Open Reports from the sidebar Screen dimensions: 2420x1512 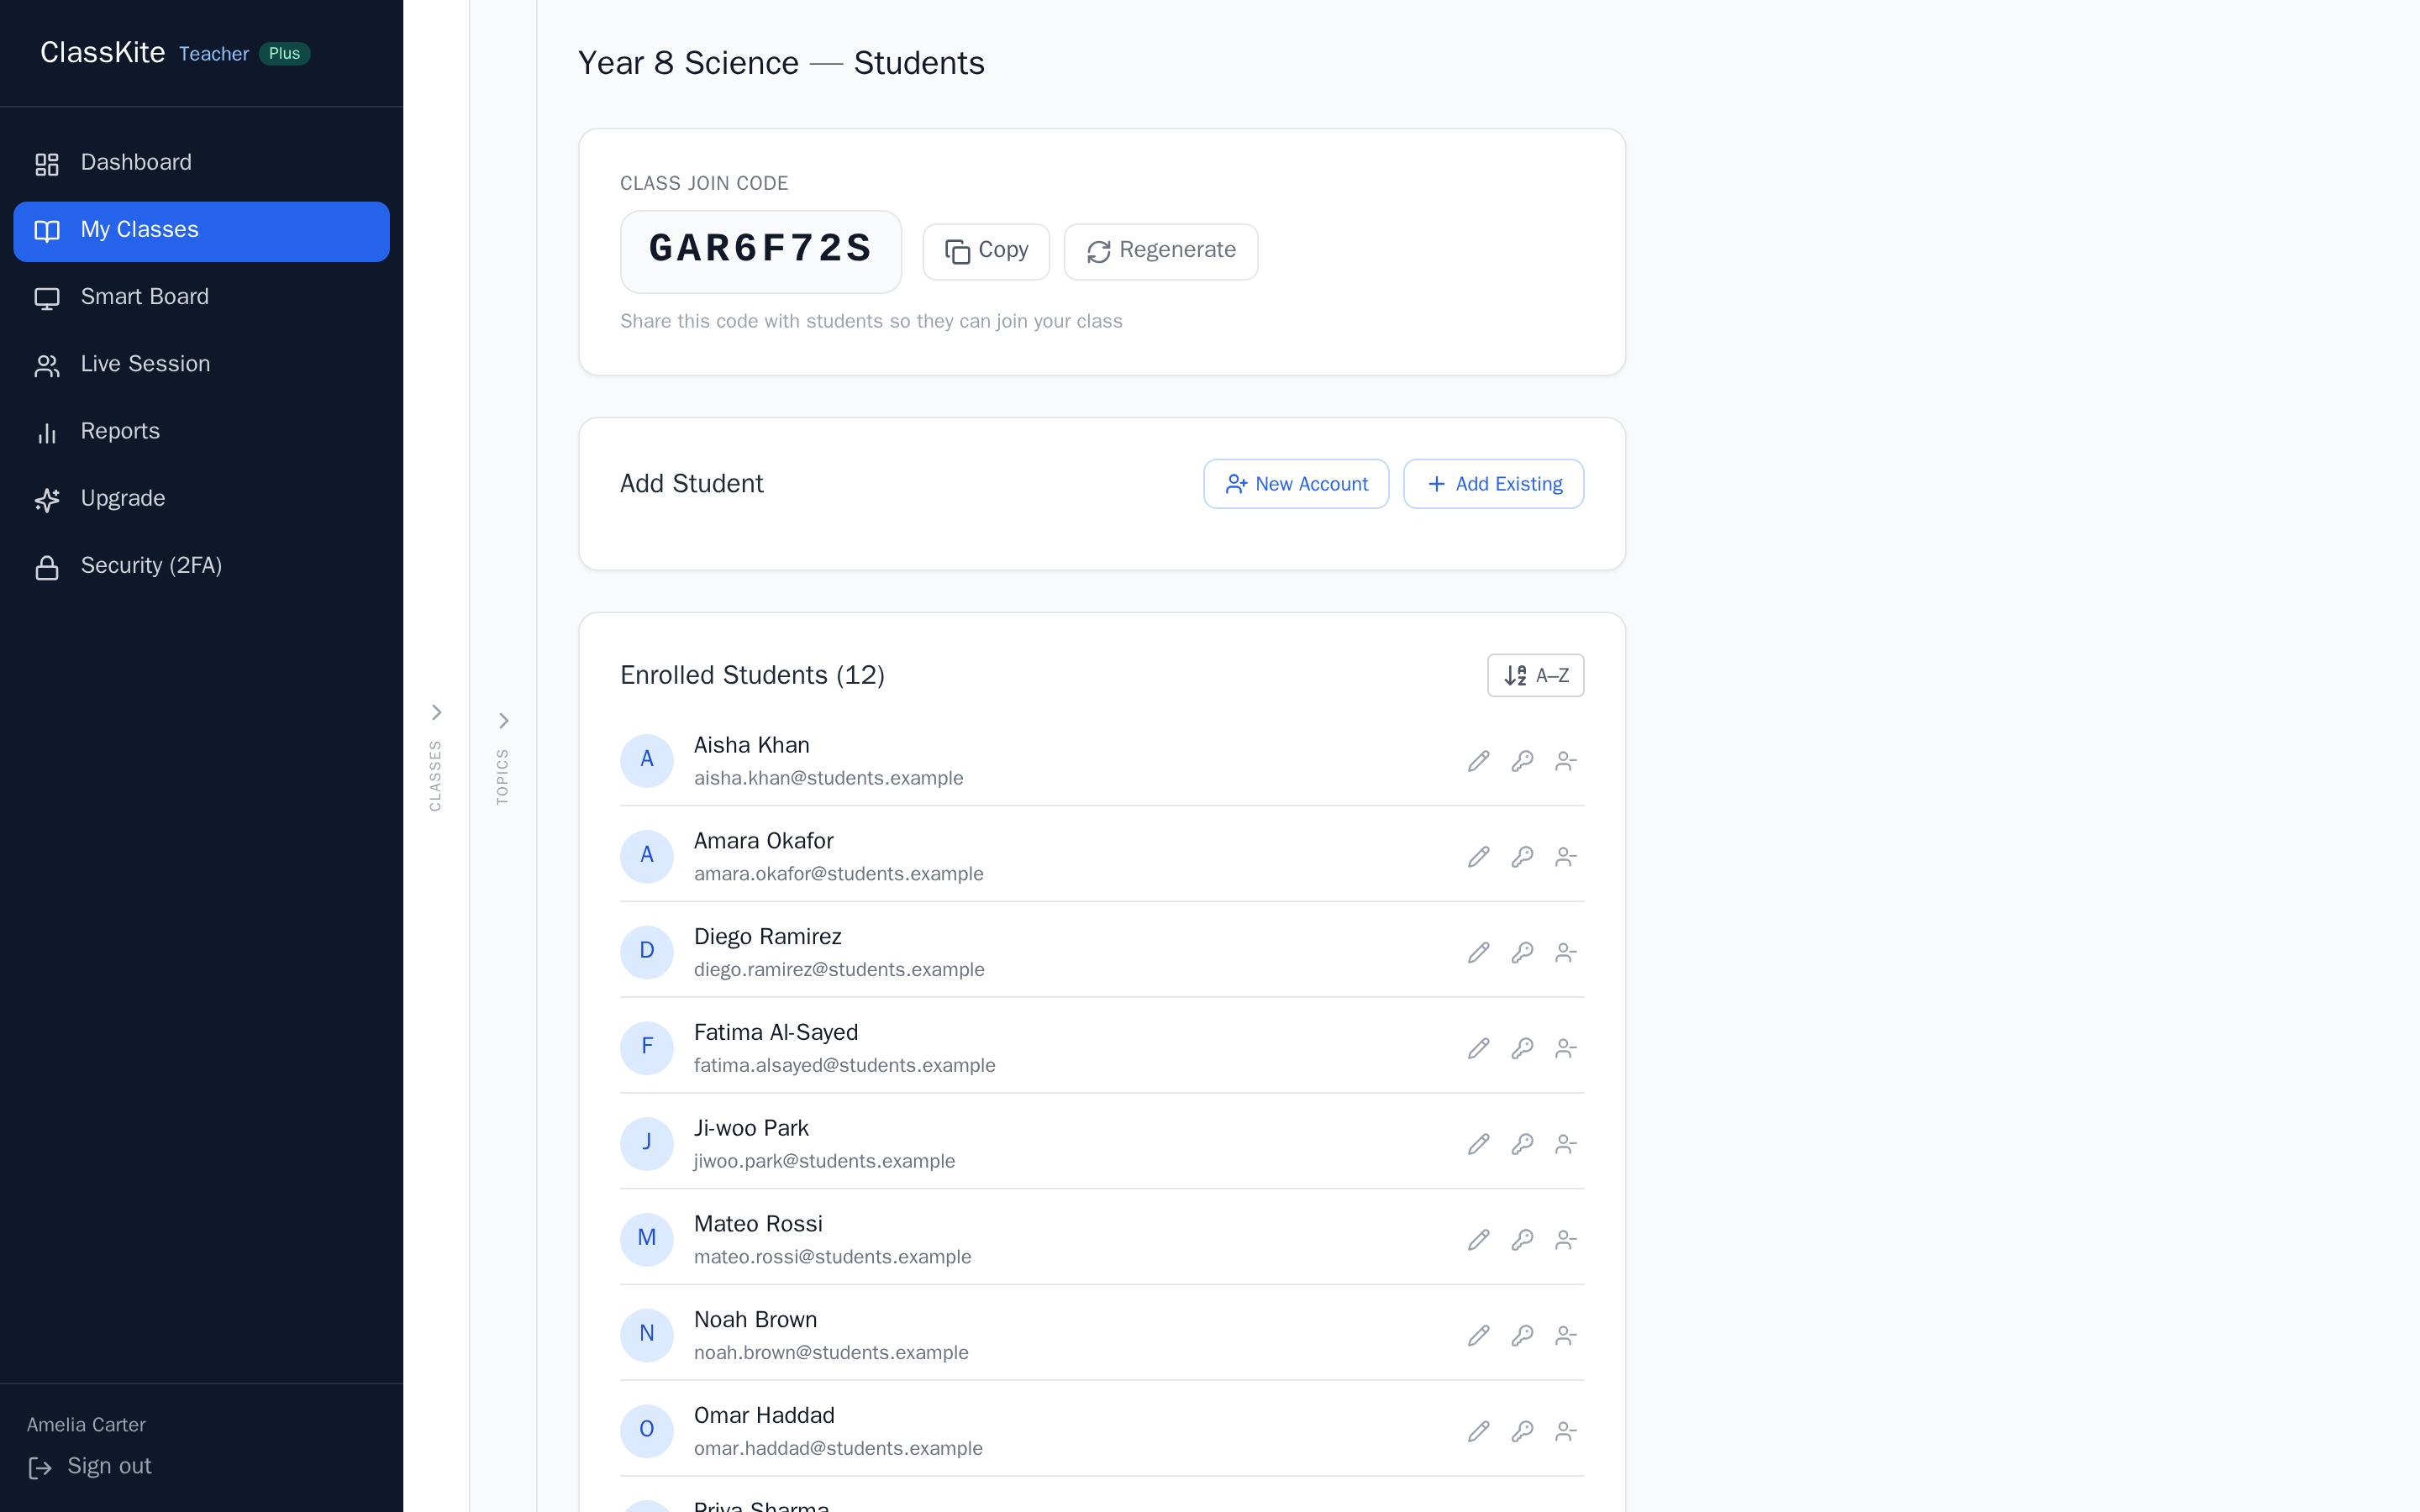[201, 432]
